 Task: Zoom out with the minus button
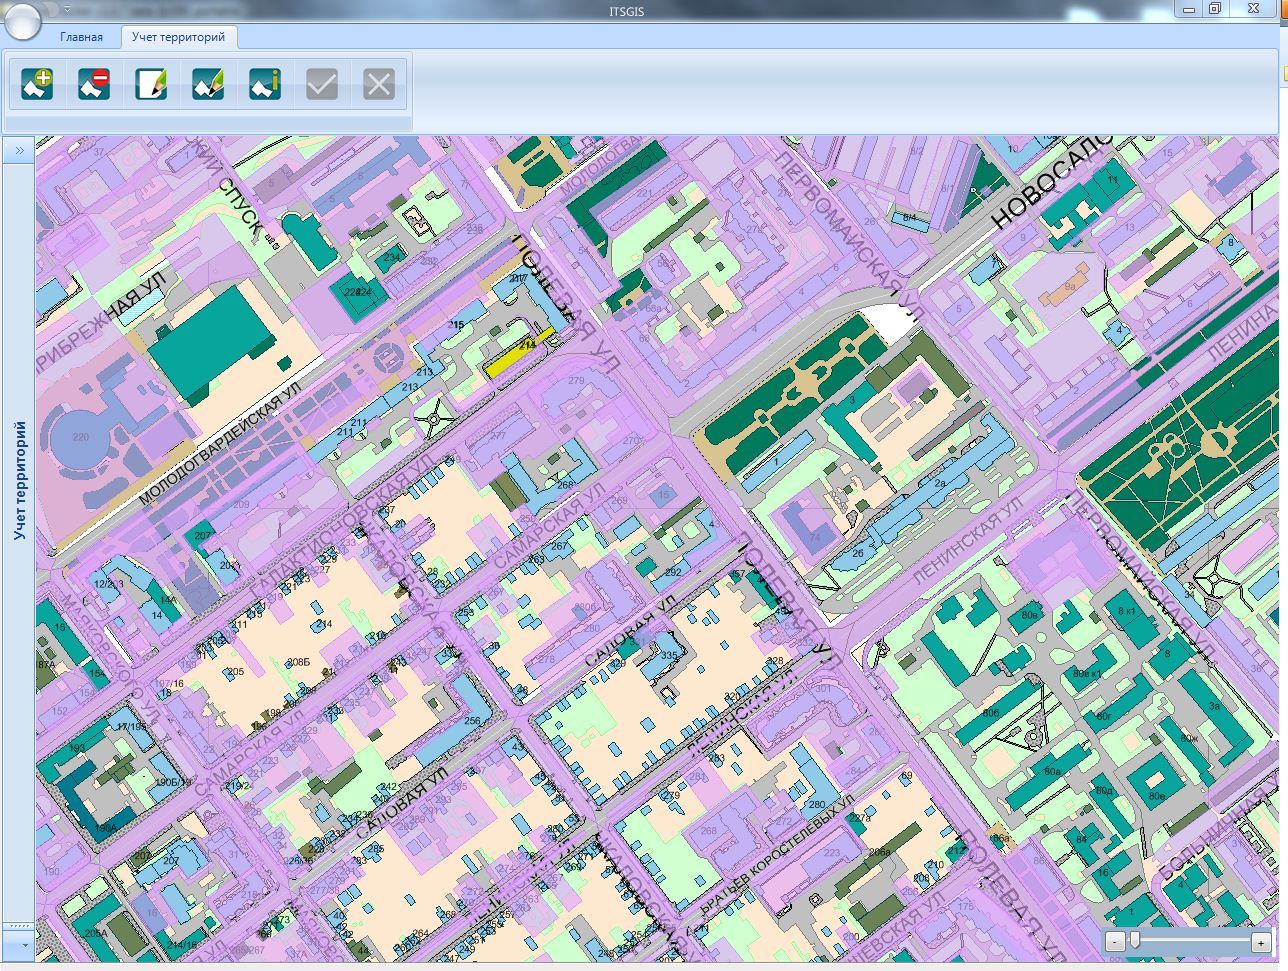(1116, 942)
